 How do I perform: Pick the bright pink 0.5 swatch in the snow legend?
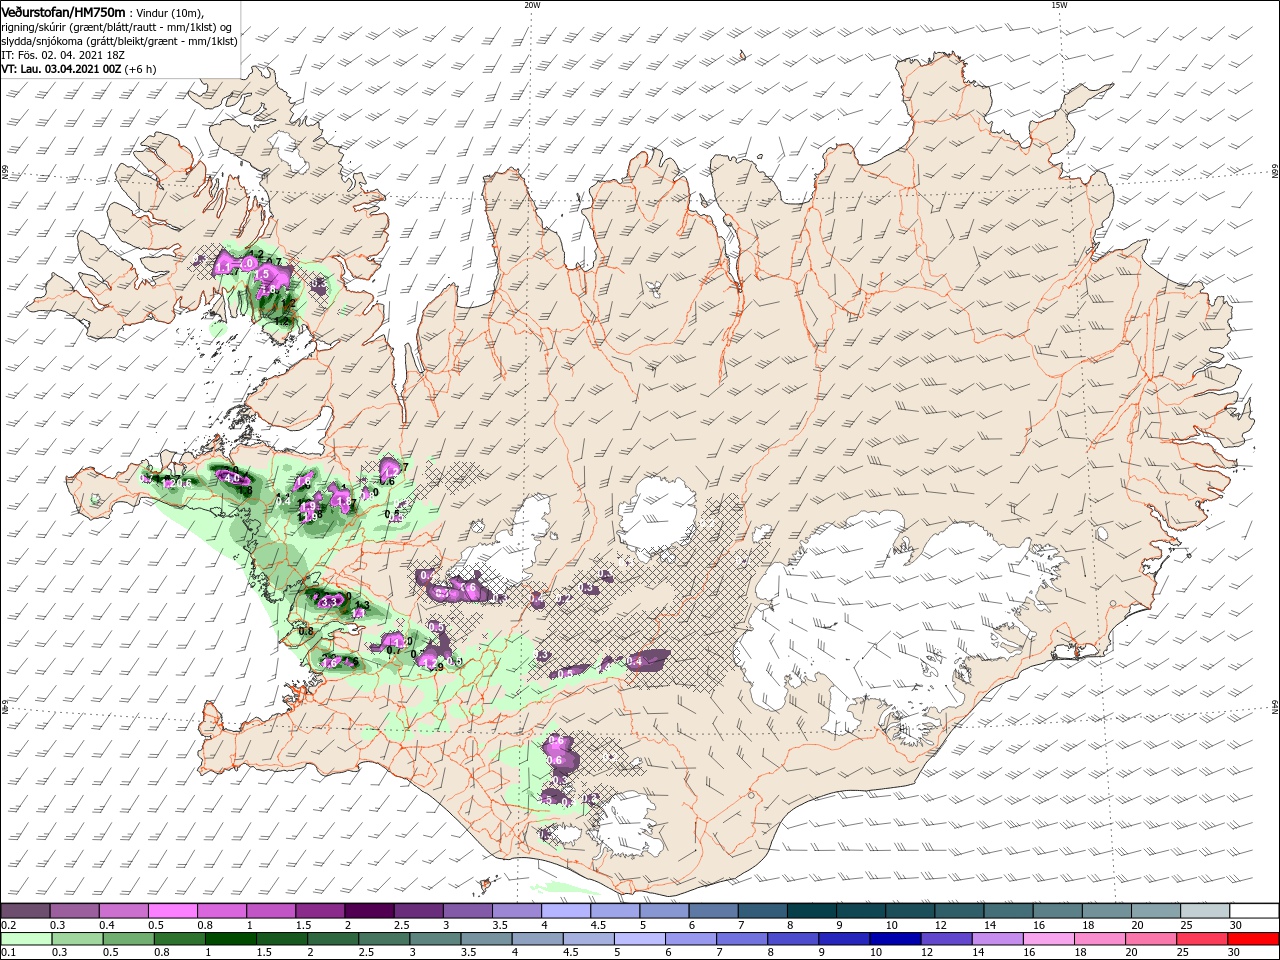tap(173, 911)
